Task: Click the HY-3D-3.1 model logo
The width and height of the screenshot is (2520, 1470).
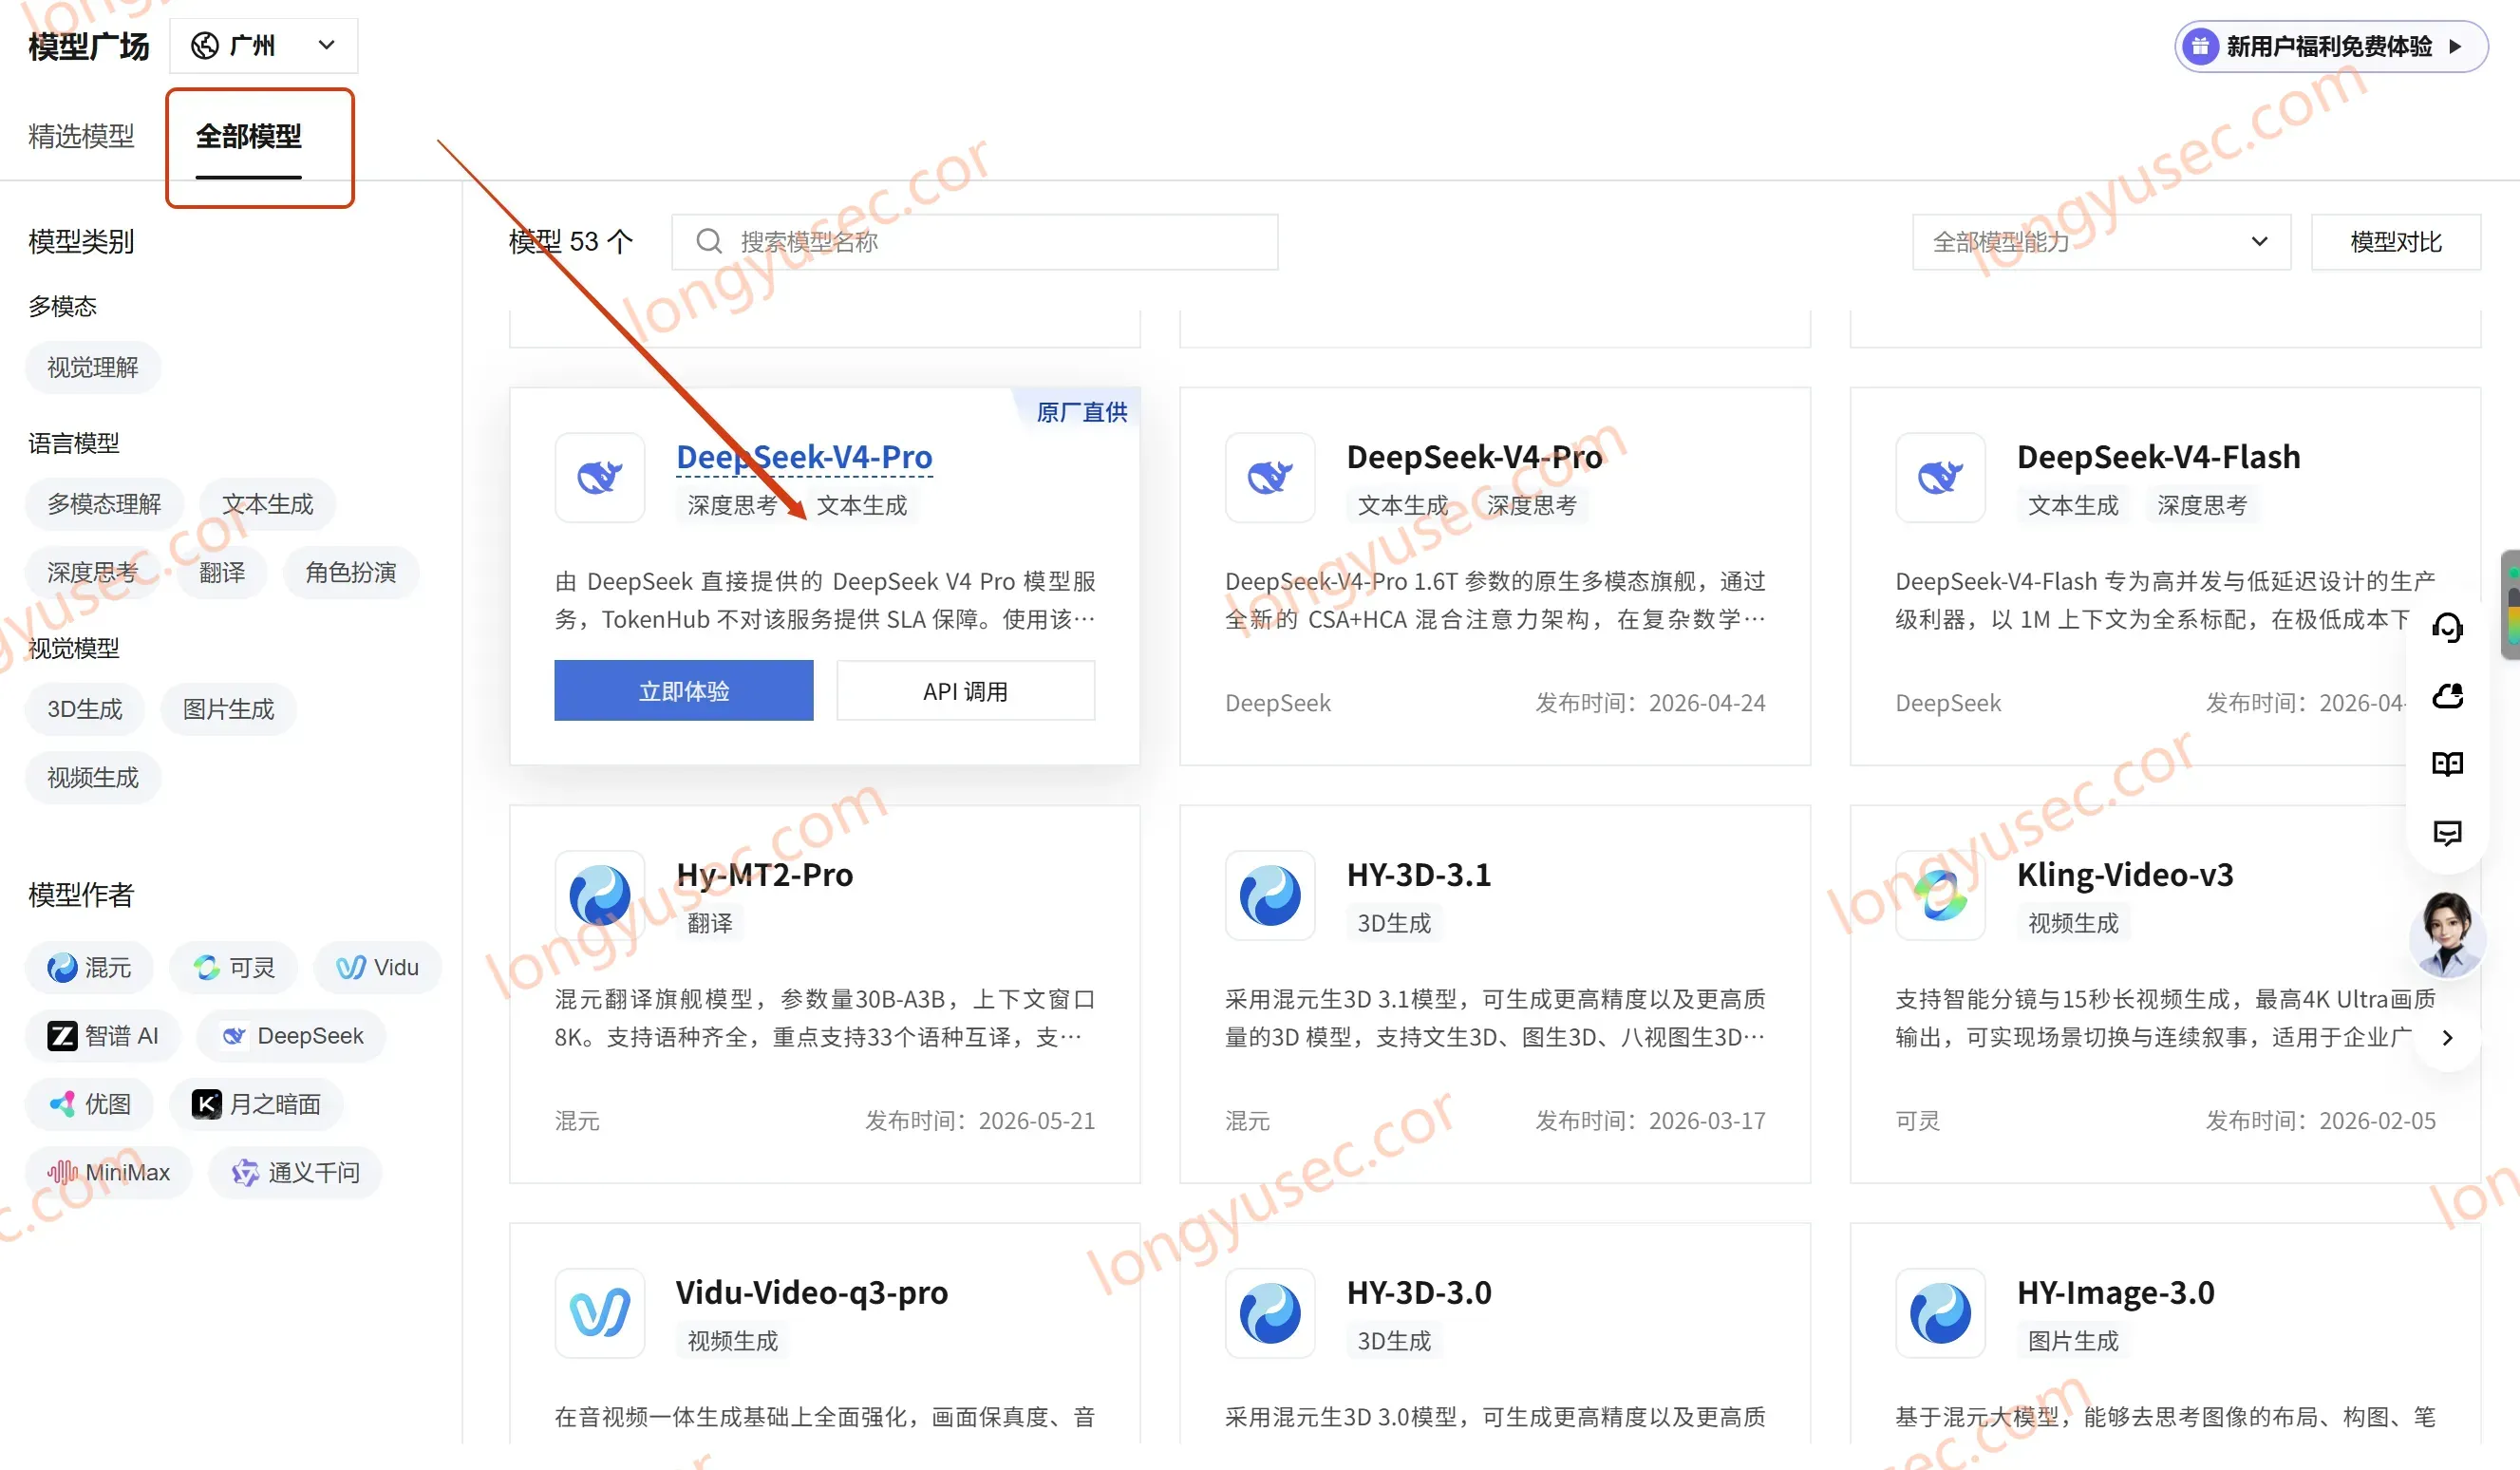Action: click(x=1270, y=894)
